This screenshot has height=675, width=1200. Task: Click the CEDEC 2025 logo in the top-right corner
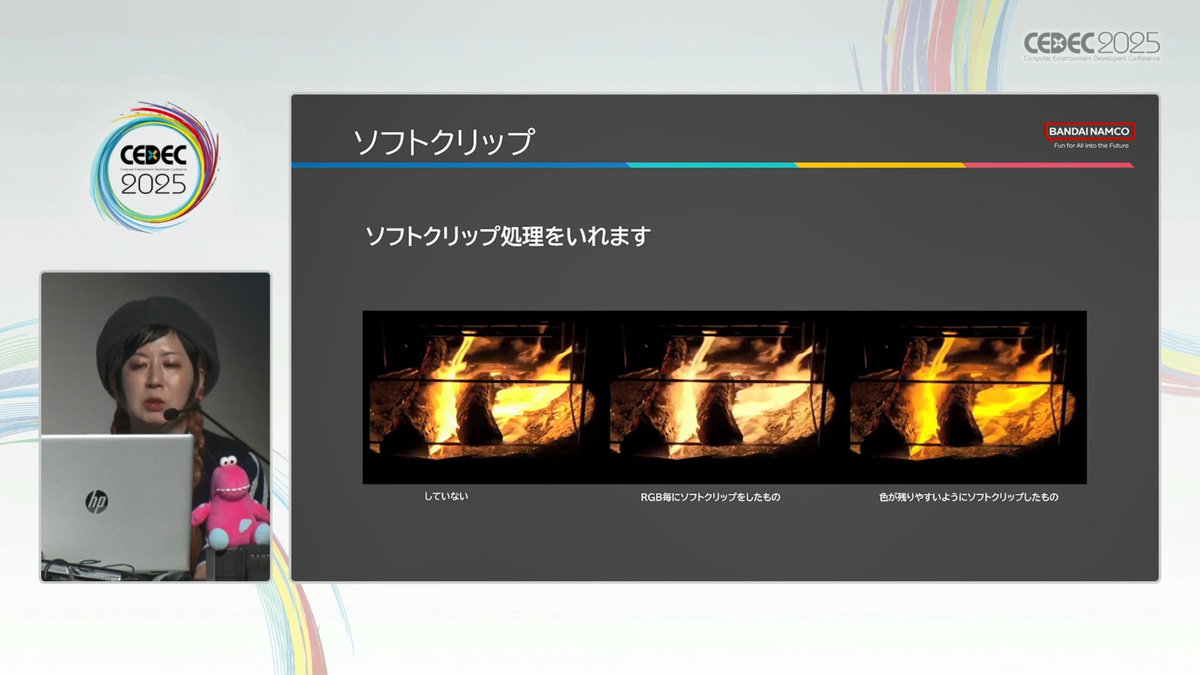tap(1091, 45)
